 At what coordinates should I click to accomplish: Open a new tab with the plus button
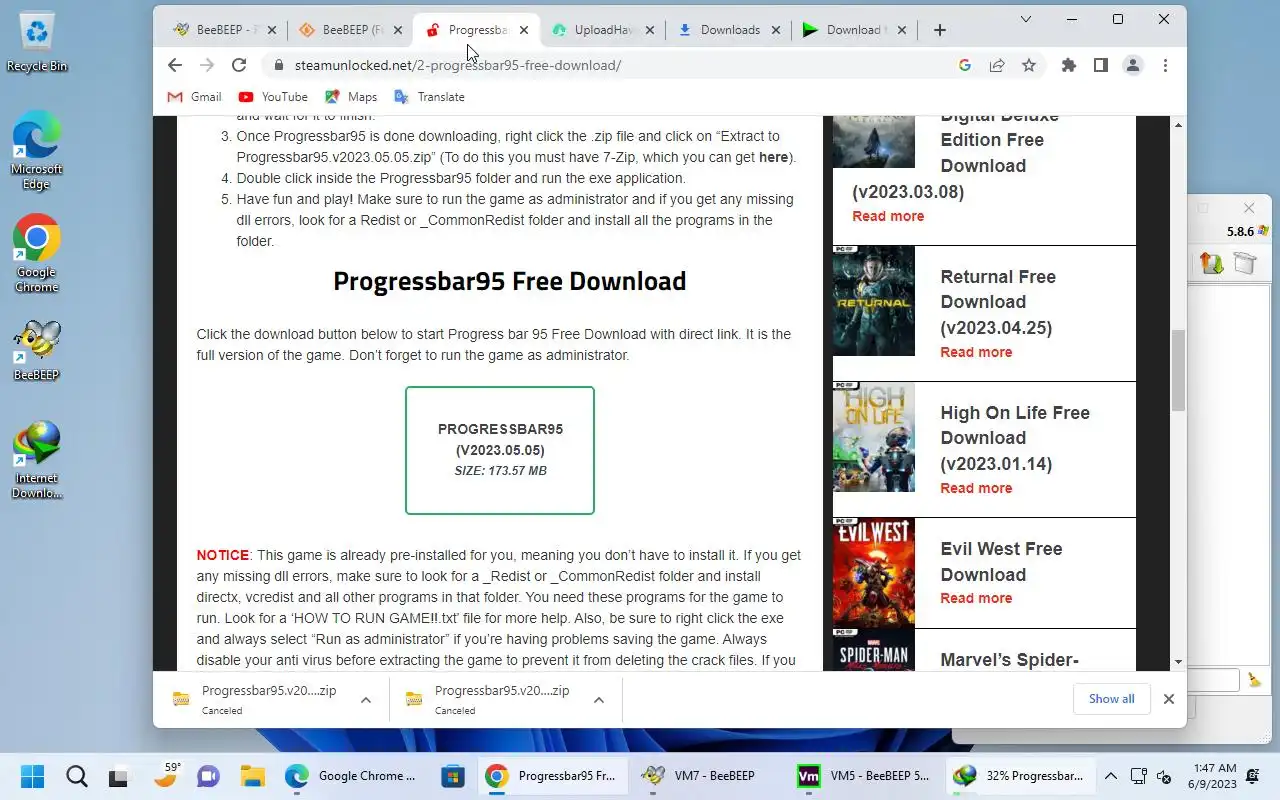[x=939, y=30]
